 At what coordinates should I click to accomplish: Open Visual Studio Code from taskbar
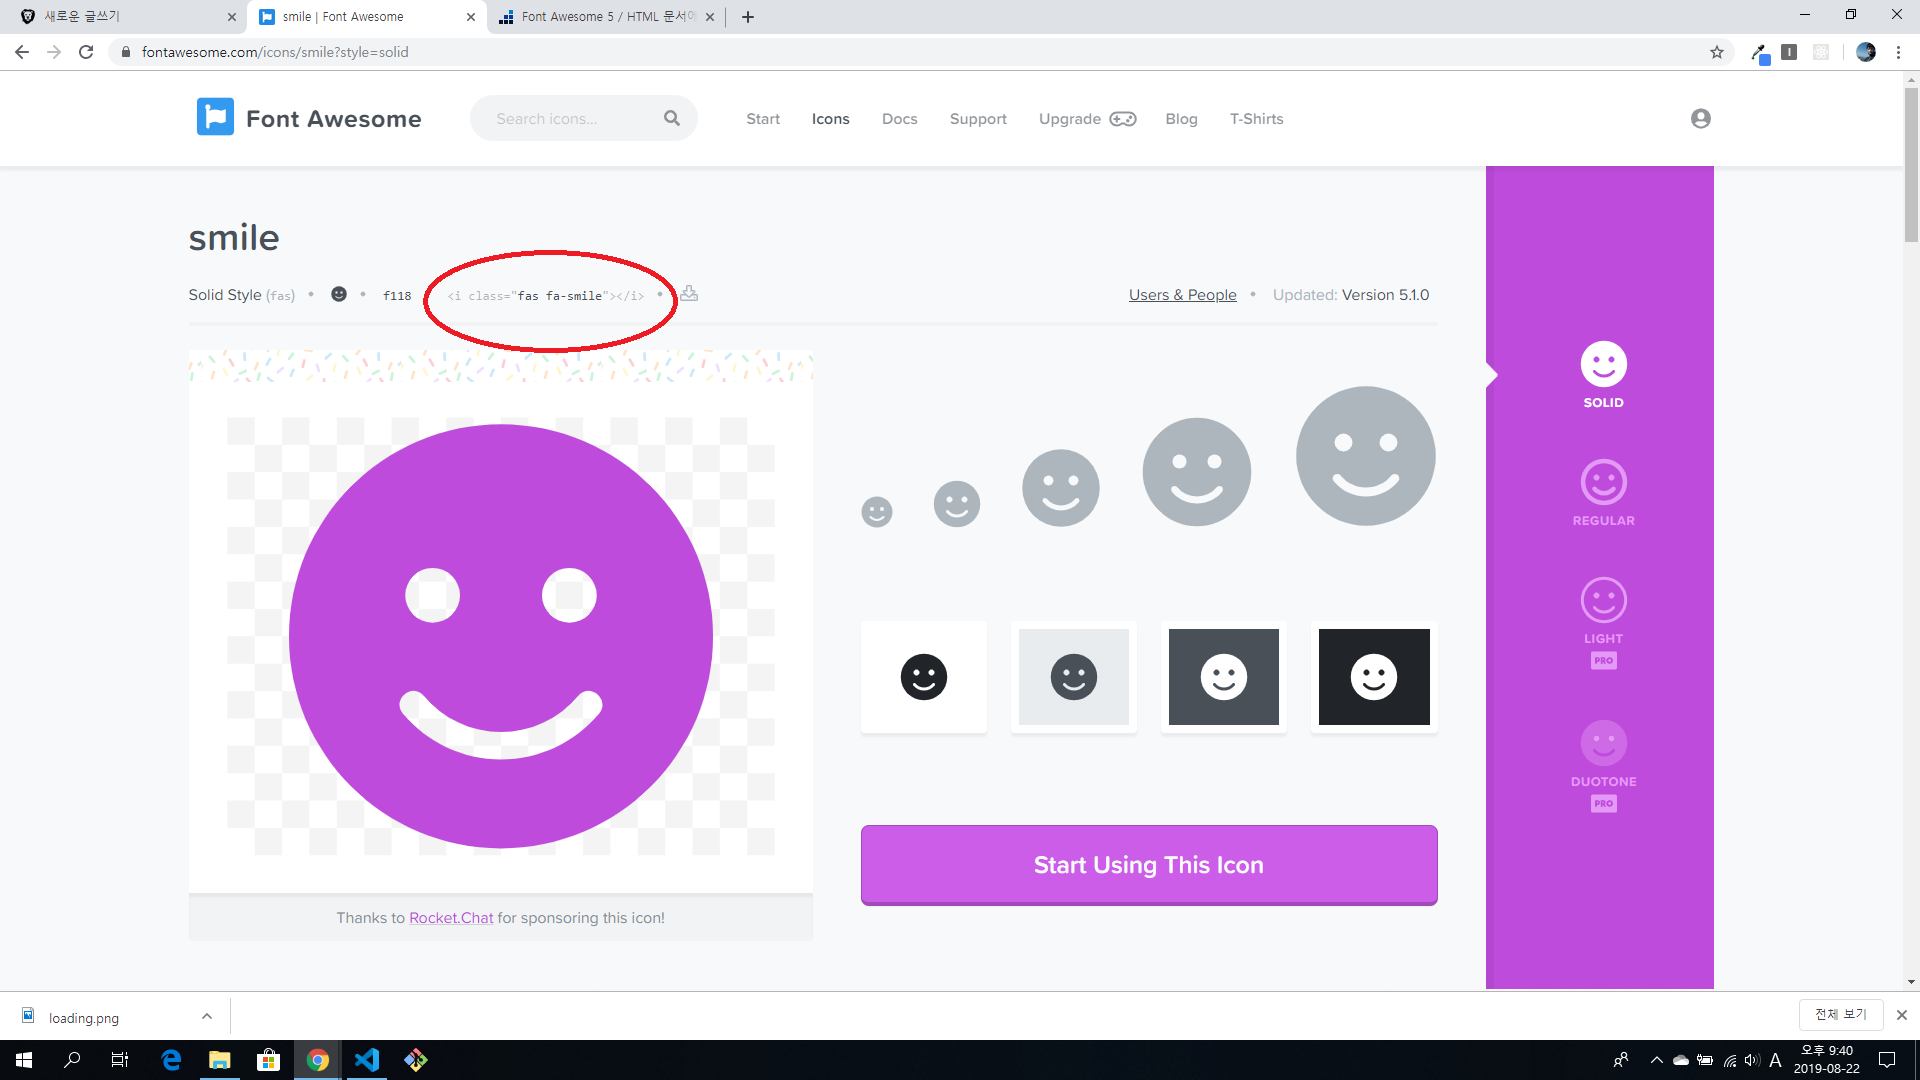pos(367,1060)
